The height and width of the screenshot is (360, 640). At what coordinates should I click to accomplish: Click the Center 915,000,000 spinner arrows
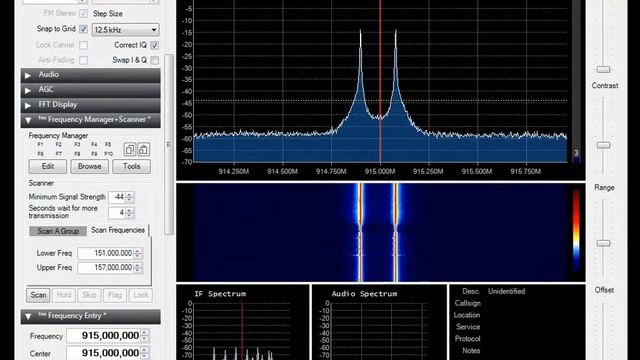click(145, 353)
